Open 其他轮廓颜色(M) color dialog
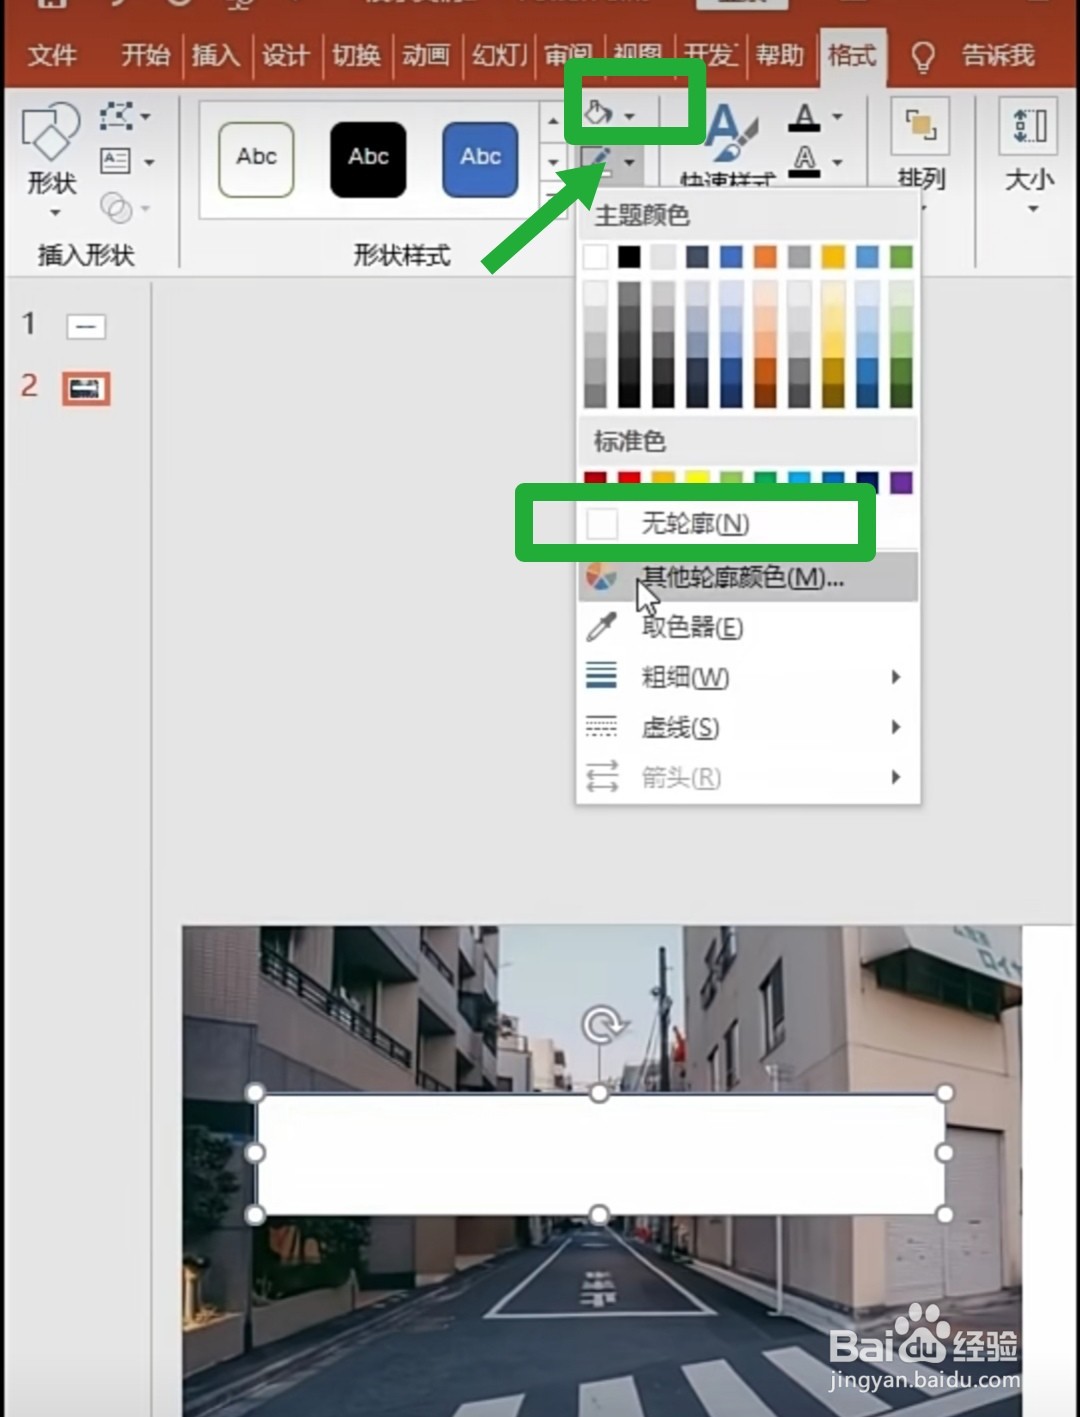 (x=740, y=579)
